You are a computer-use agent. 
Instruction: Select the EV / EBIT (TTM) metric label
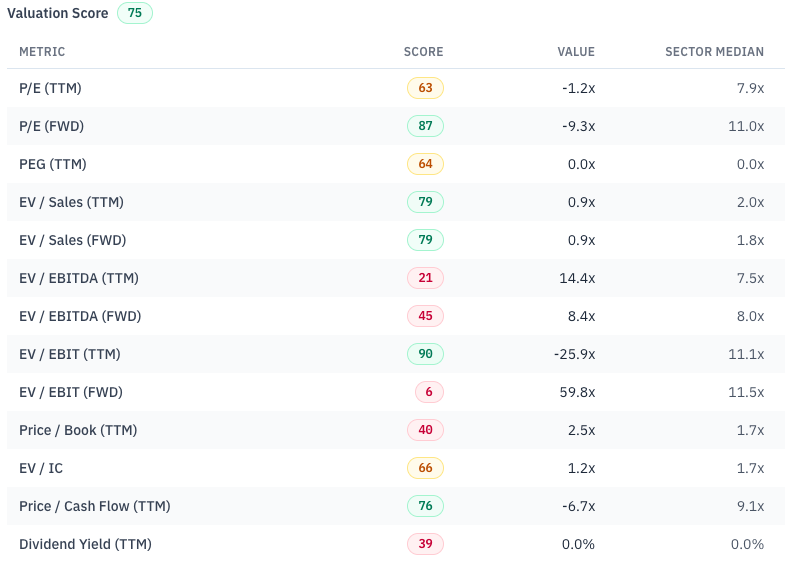click(70, 354)
